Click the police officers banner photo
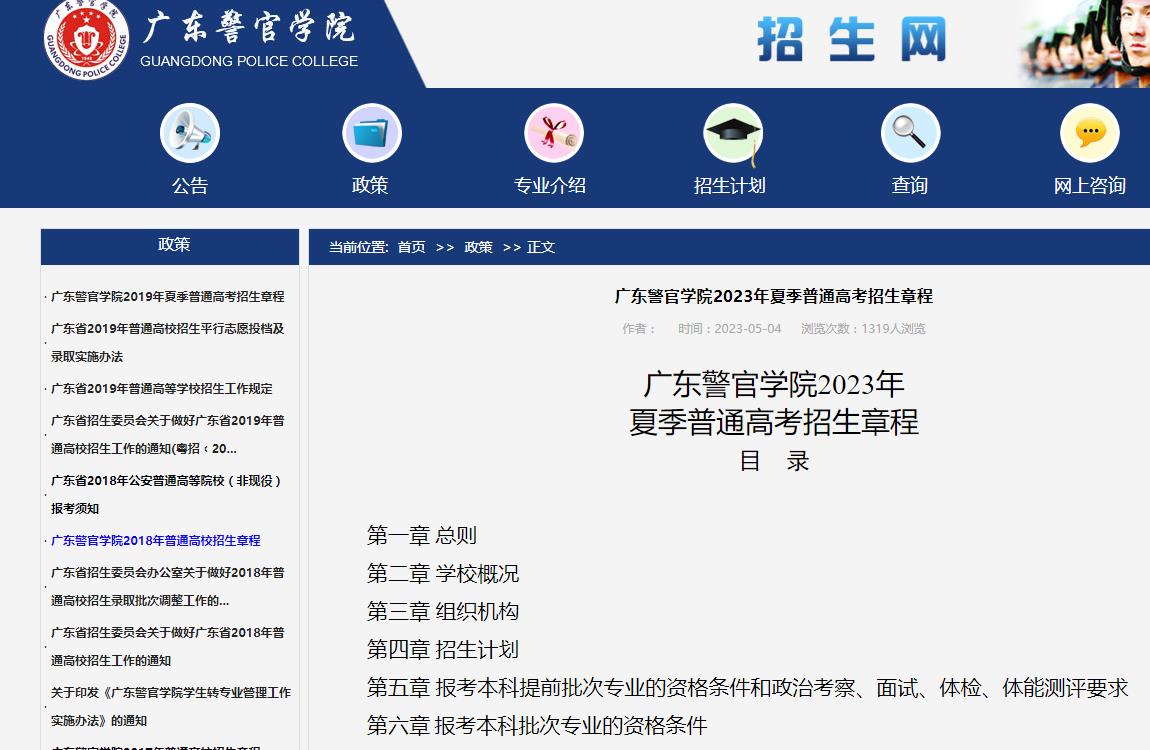1150x750 pixels. coord(1084,43)
